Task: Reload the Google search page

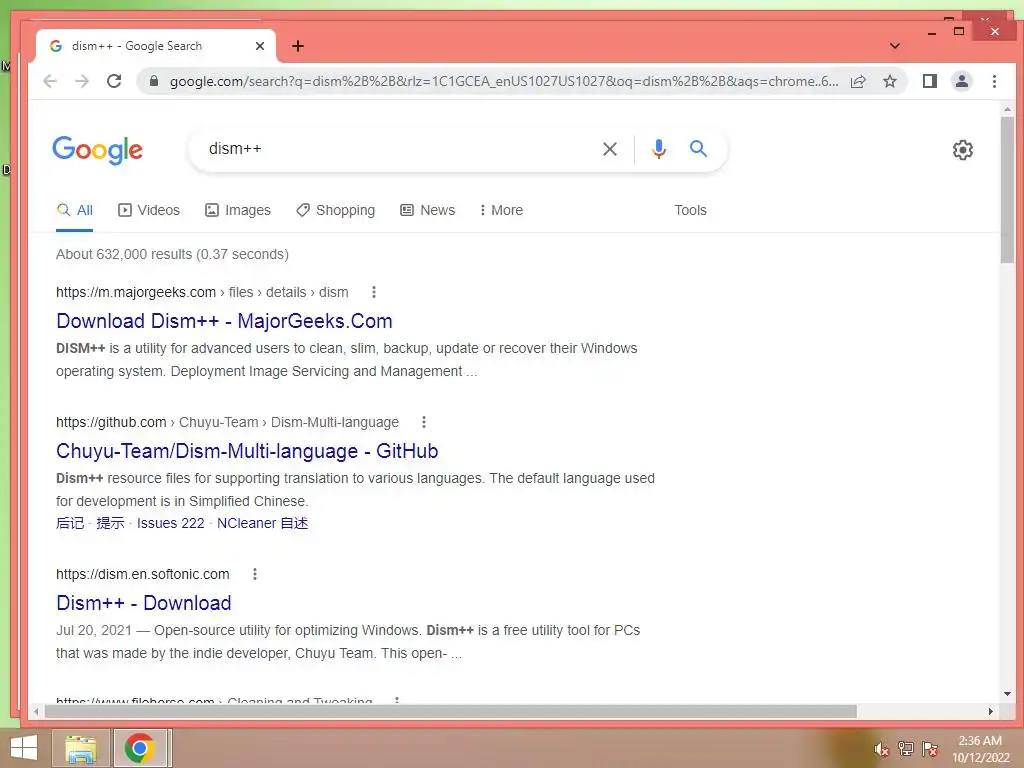Action: point(114,81)
